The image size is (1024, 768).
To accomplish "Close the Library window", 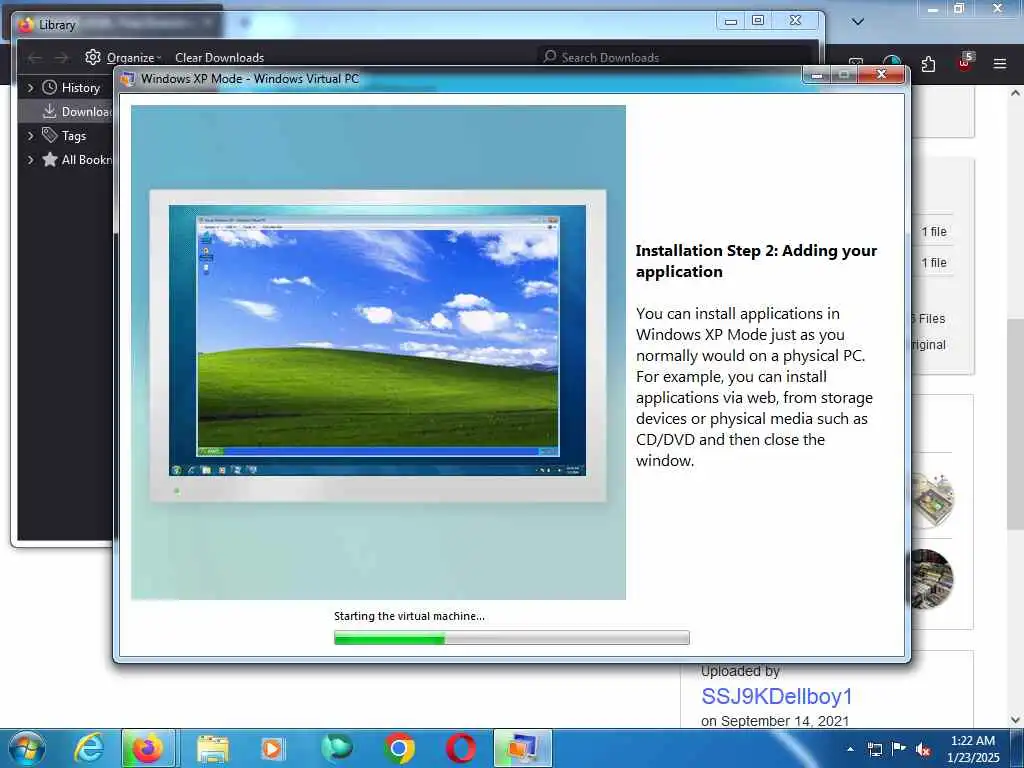I will click(x=795, y=21).
